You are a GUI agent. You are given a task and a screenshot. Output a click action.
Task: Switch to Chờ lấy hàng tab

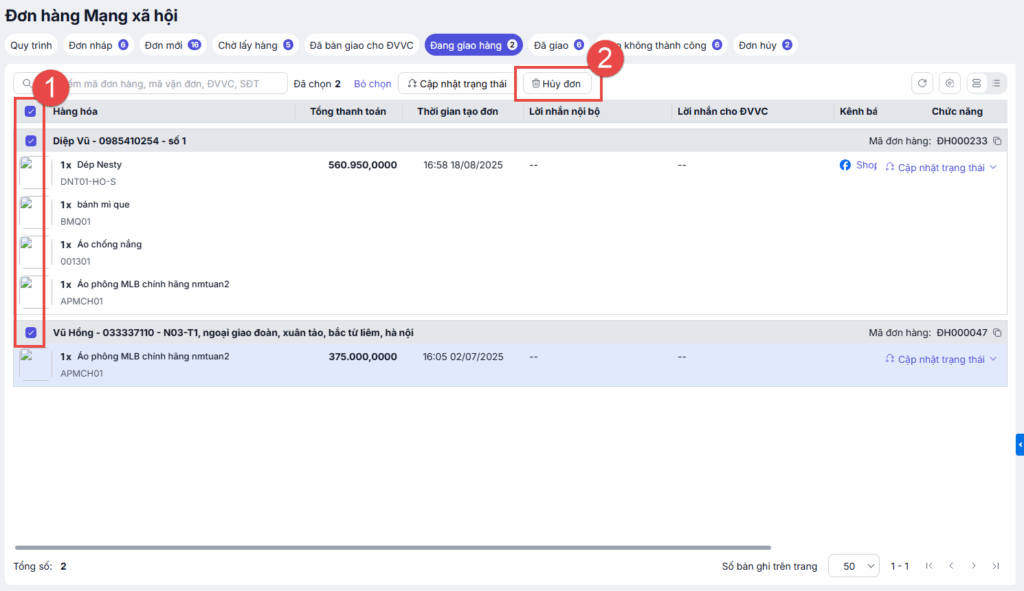coord(255,45)
